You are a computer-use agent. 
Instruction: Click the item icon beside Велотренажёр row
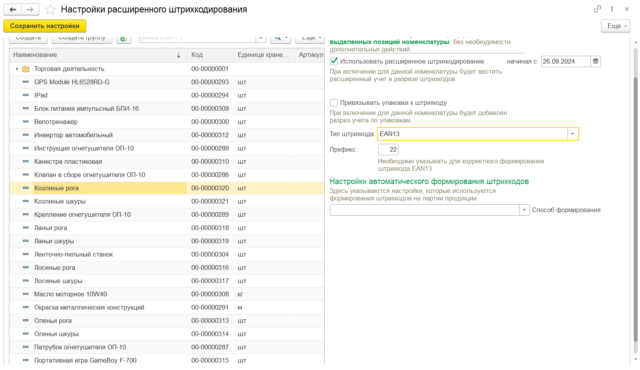pos(26,122)
